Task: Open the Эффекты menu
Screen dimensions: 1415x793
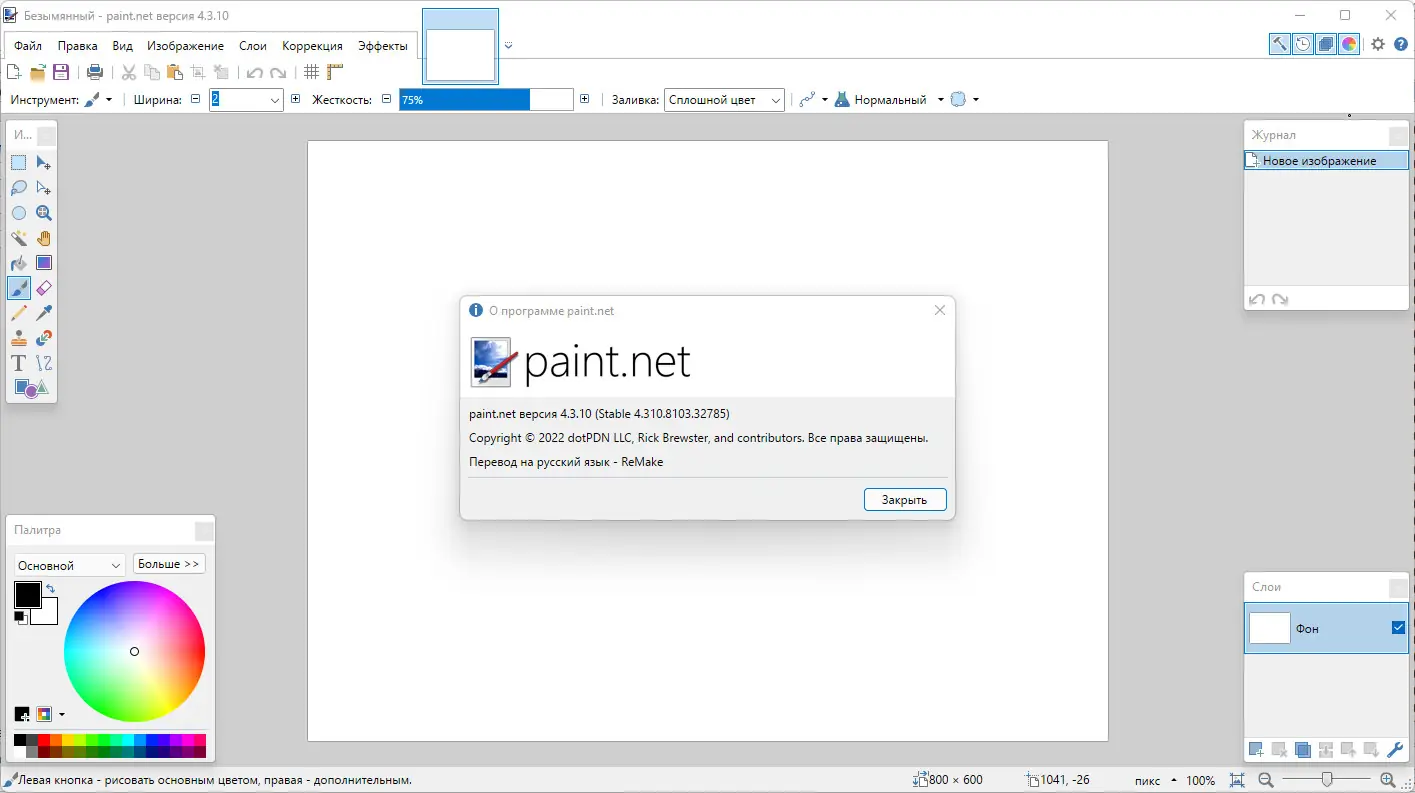Action: point(383,46)
